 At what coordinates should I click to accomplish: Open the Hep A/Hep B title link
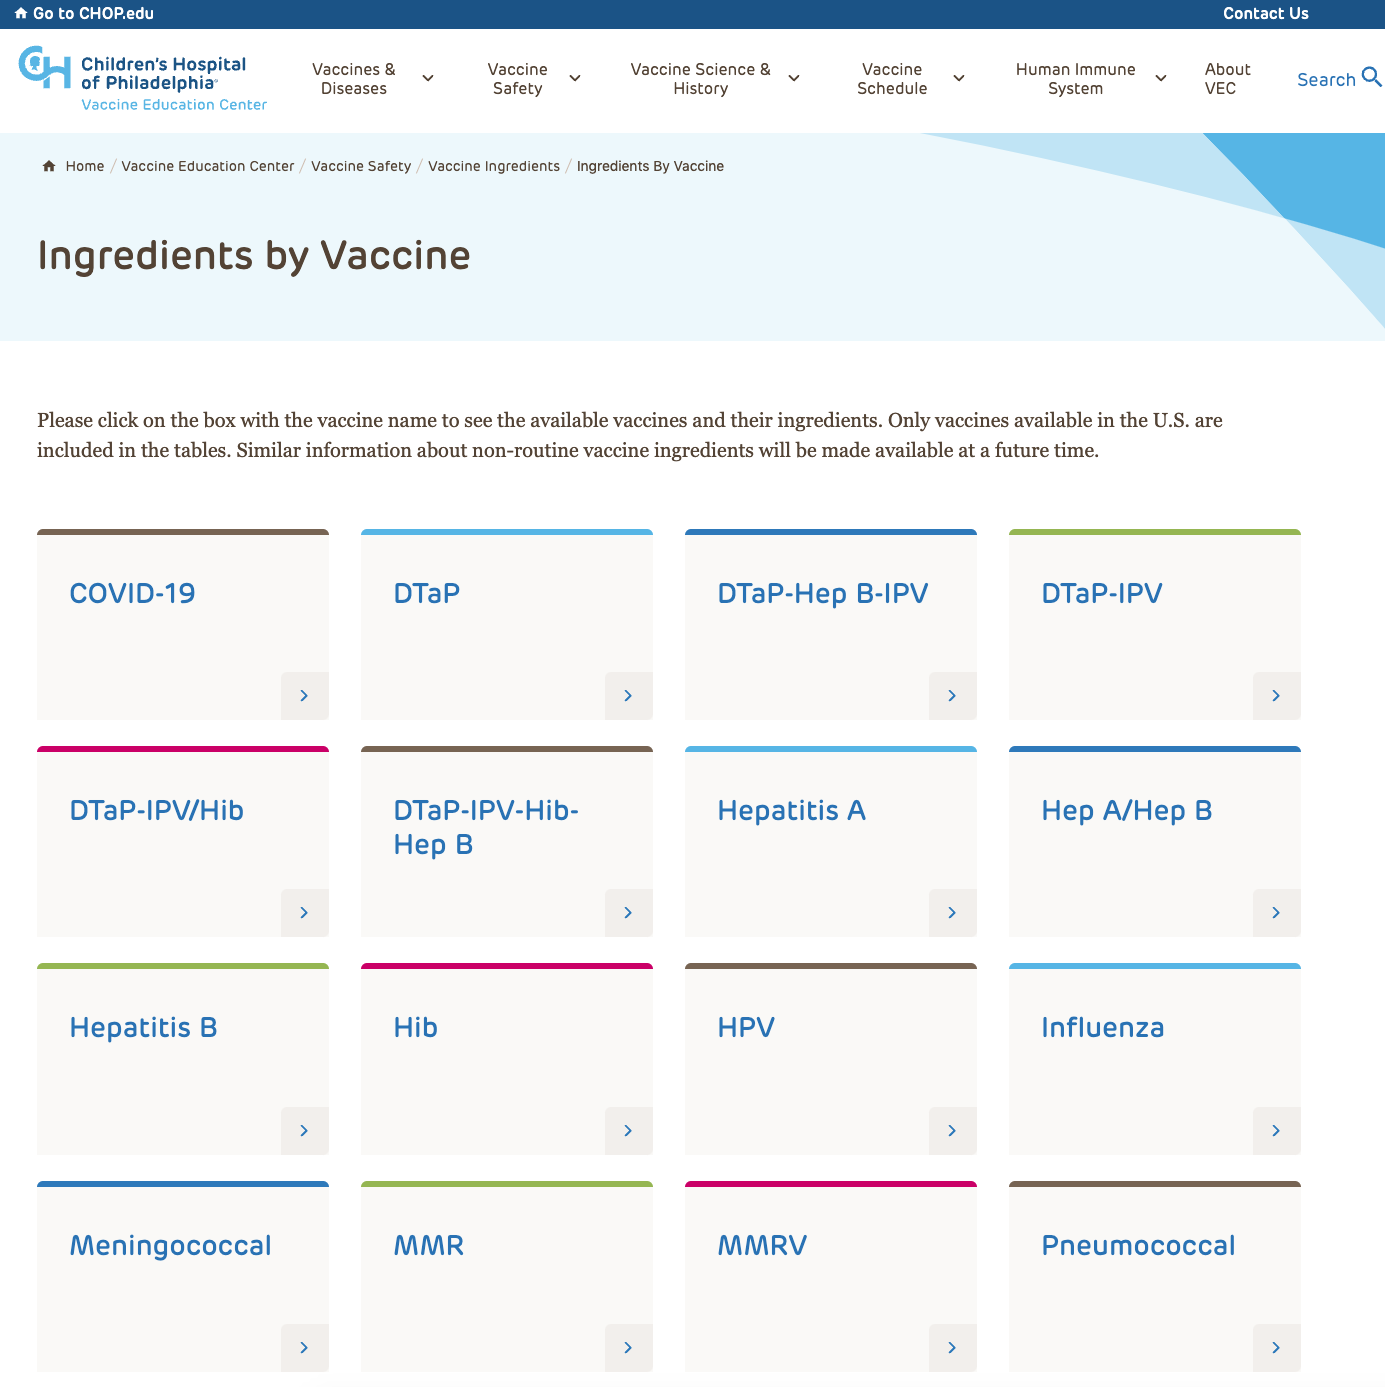[x=1127, y=810]
